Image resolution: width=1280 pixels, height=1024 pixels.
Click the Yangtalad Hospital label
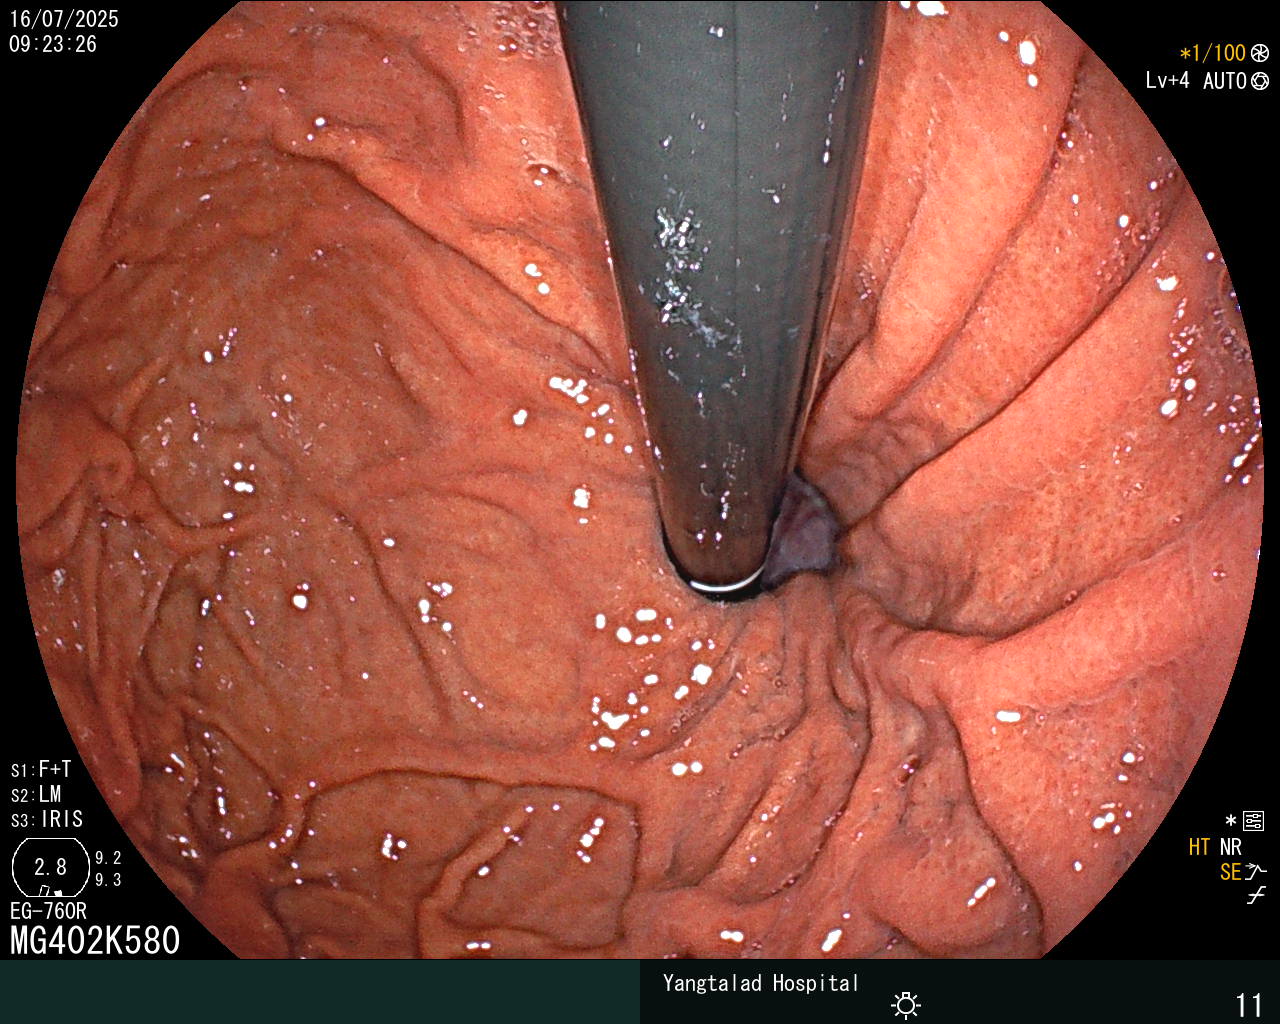(x=761, y=983)
